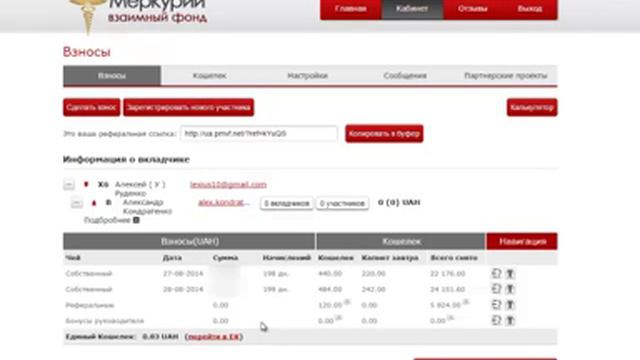Select Выход to log out
Screen dimensions: 640x360
pyautogui.click(x=530, y=9)
